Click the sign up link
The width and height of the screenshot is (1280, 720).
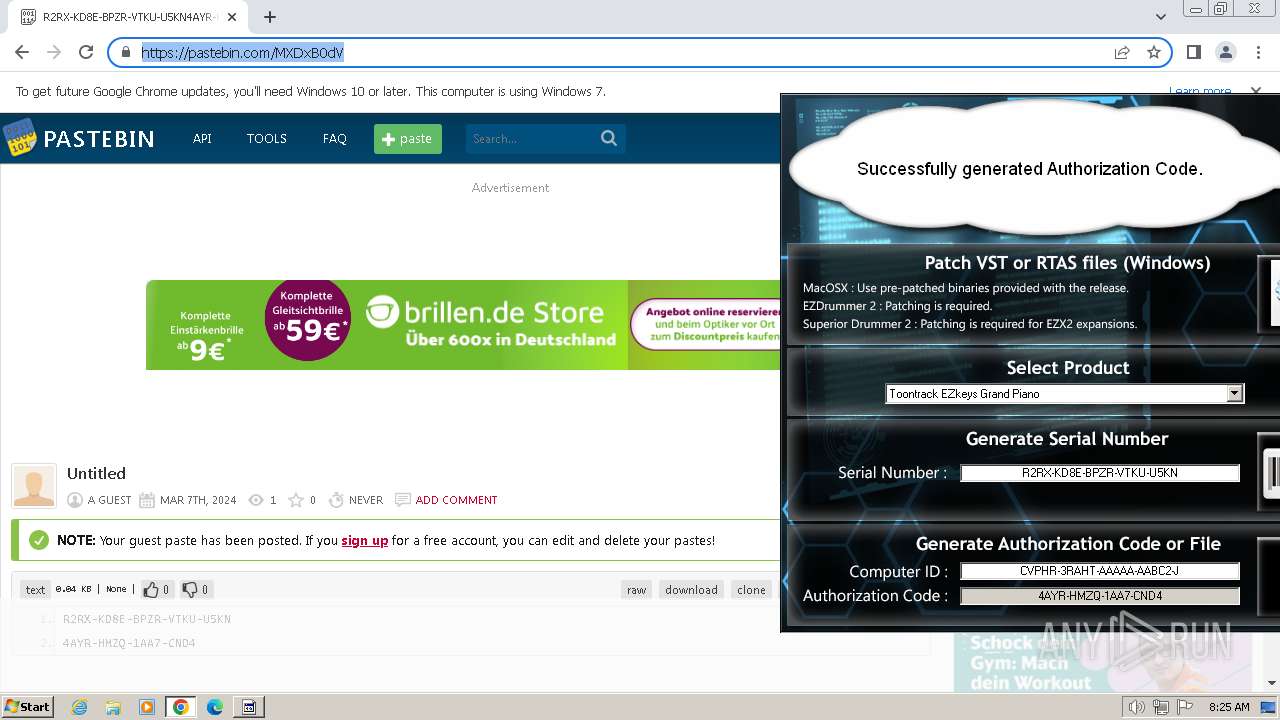(365, 540)
